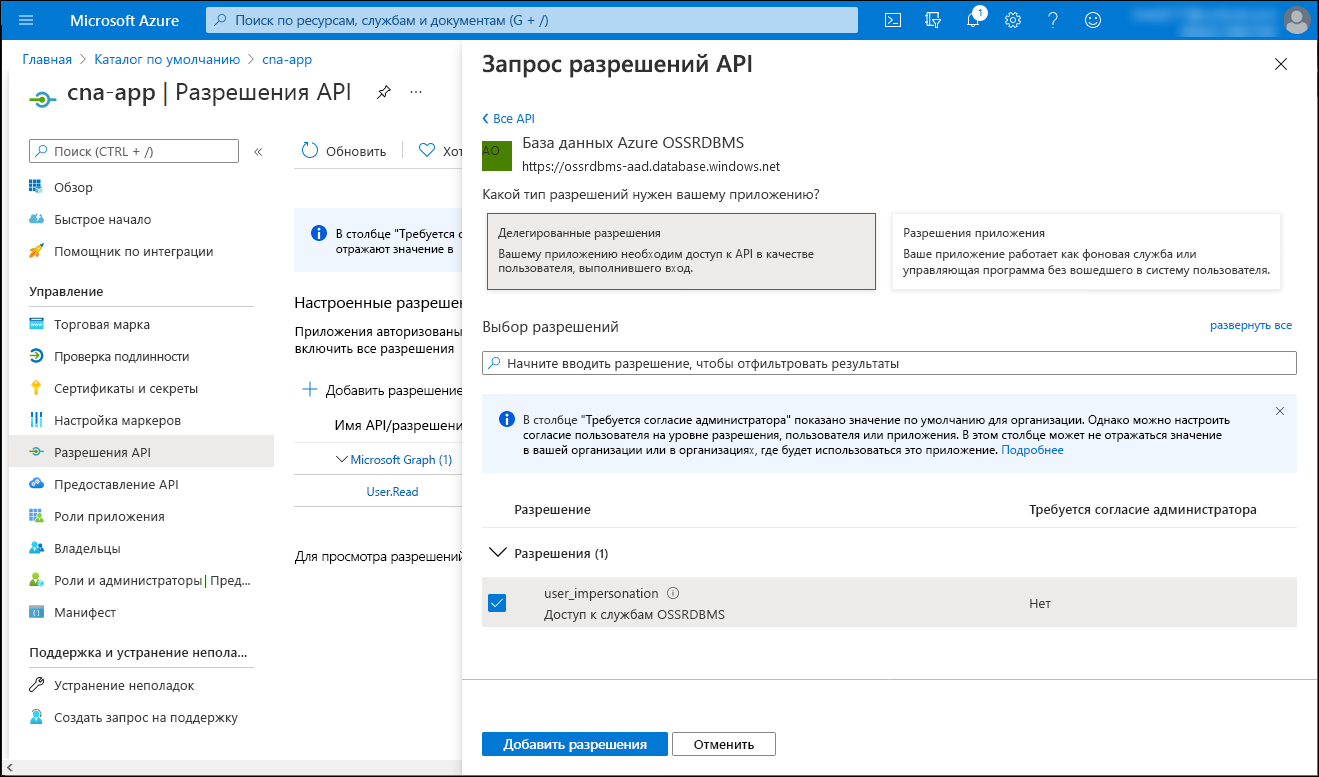Collapse the Разрешения (1) group
This screenshot has width=1319, height=777.
(497, 553)
